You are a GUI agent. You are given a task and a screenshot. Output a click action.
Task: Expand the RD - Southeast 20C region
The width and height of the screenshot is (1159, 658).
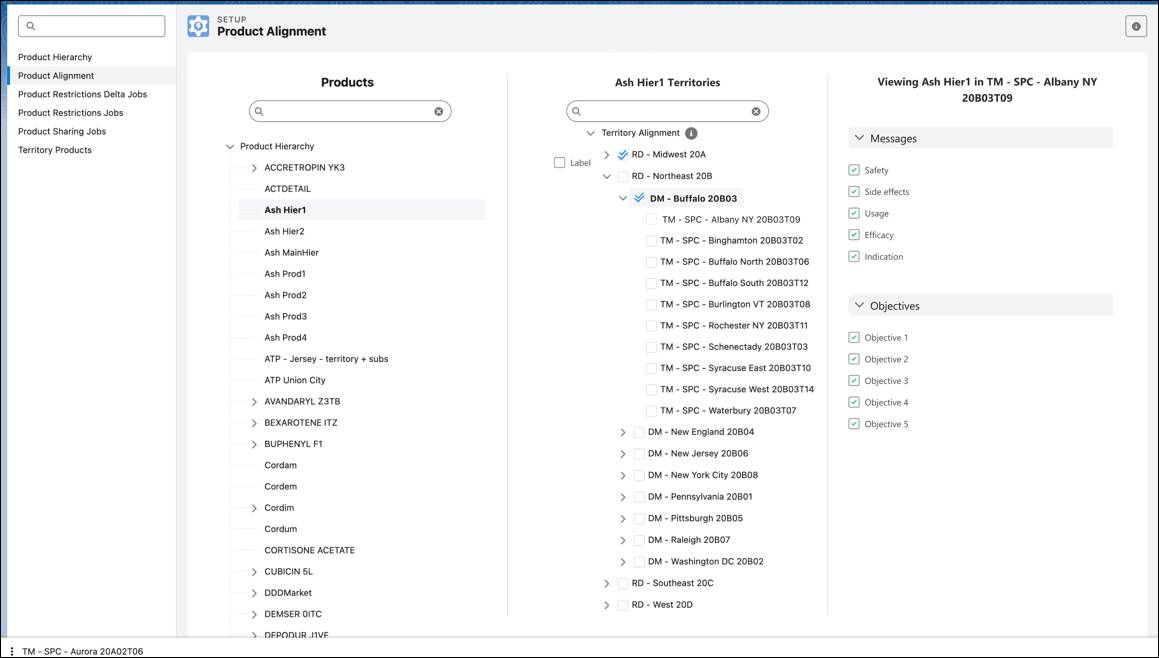(x=607, y=583)
